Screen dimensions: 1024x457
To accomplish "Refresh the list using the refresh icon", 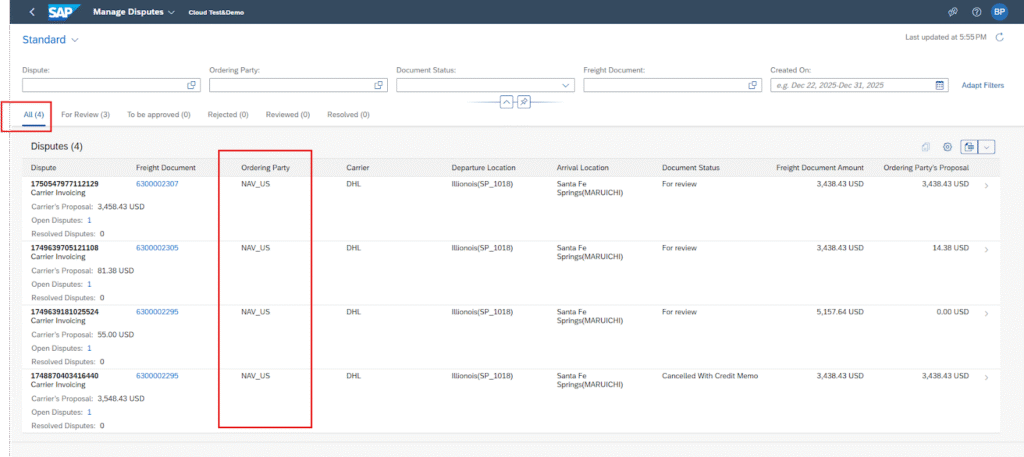I will point(999,37).
